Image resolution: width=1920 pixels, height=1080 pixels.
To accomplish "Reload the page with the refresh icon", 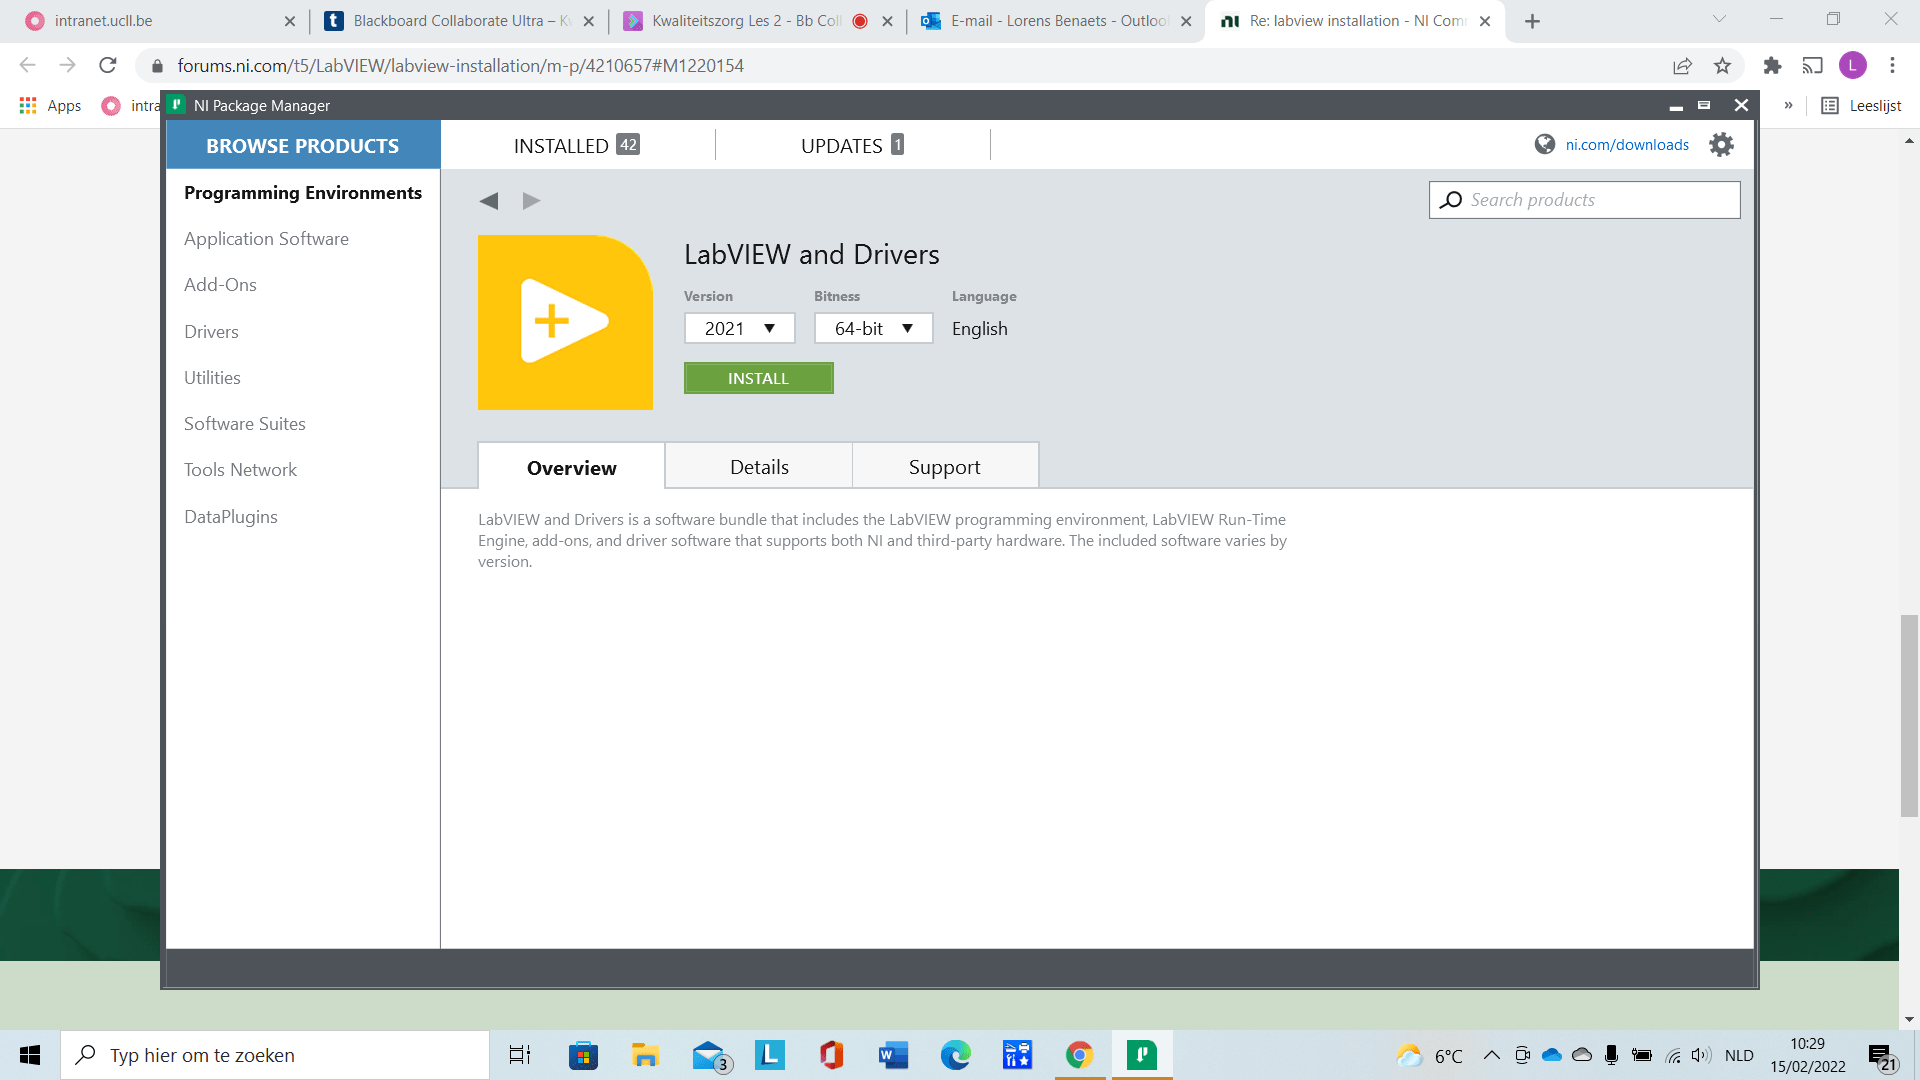I will pos(108,66).
